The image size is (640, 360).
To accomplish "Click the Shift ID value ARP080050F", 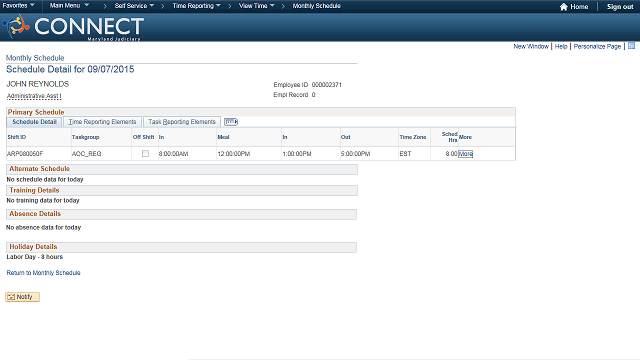I will coord(25,154).
